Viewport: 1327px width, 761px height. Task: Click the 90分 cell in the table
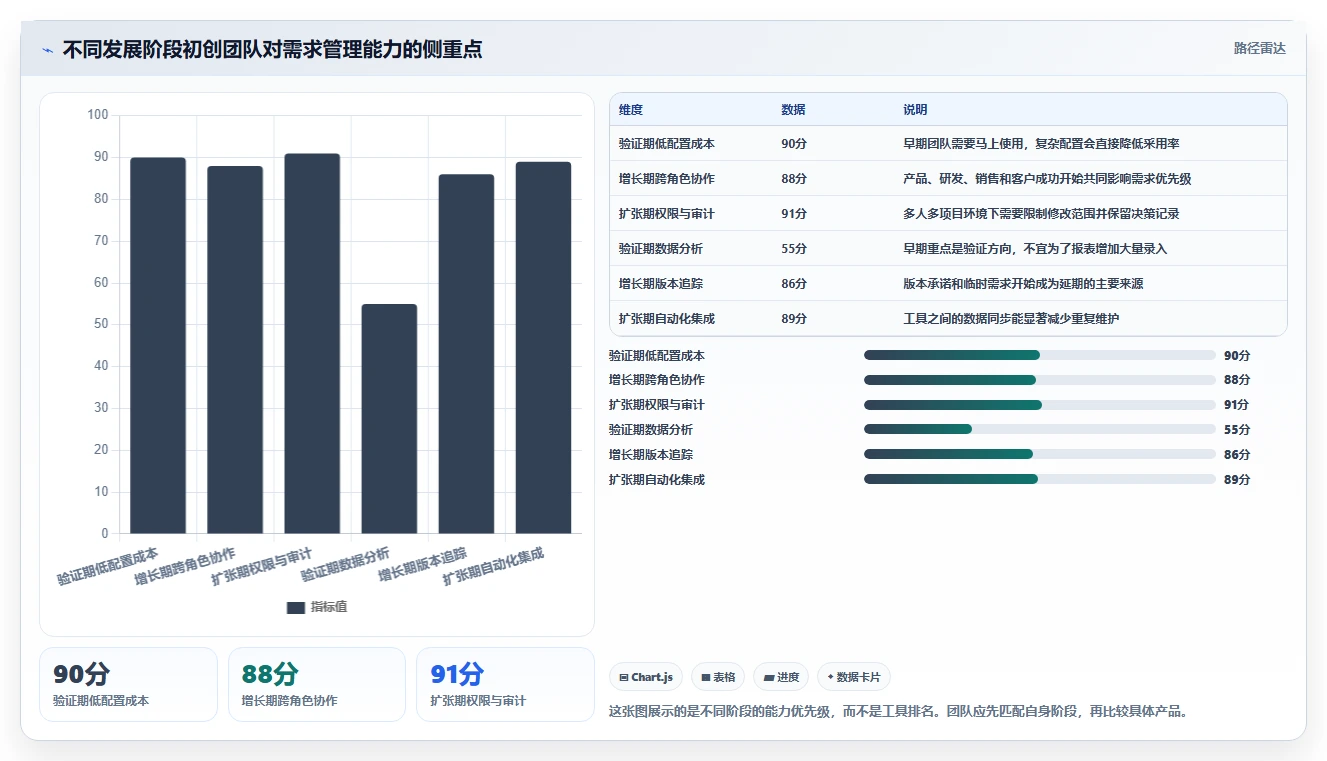tap(794, 144)
